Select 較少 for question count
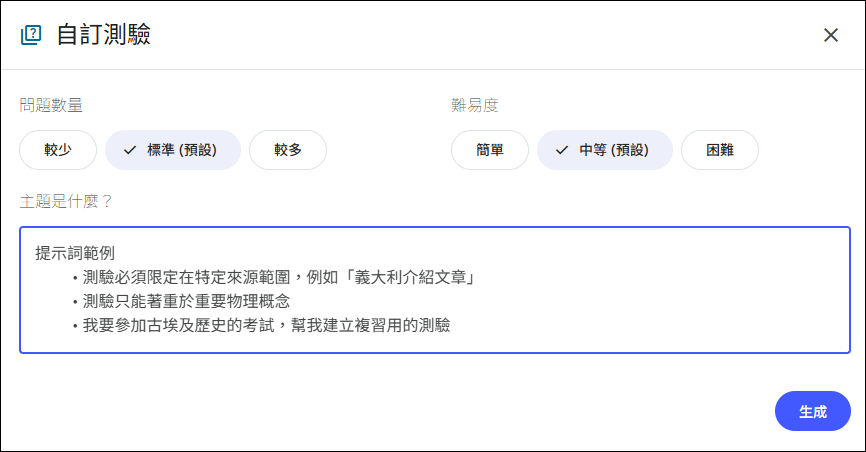 tap(58, 150)
